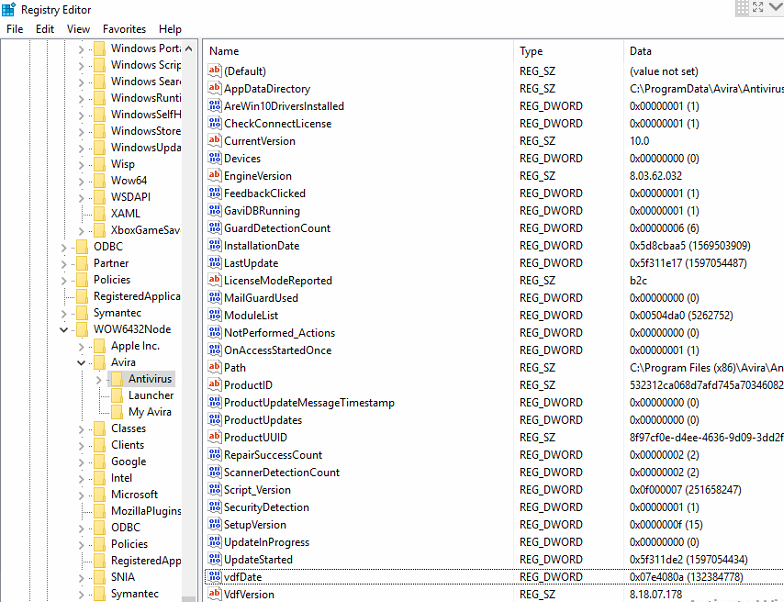
Task: Expand the Classes key
Action: tap(82, 428)
